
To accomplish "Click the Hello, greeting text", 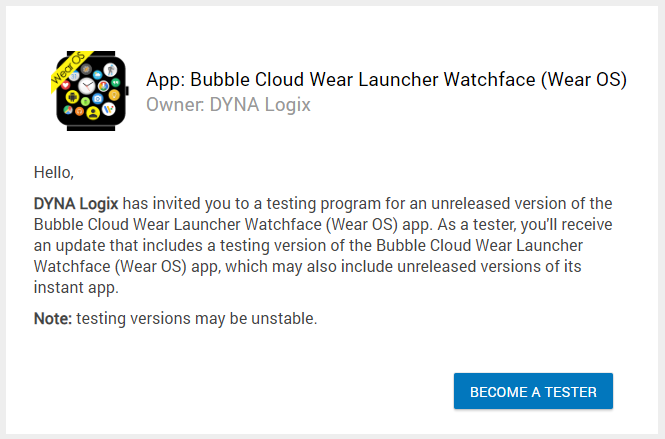I will 54,172.
